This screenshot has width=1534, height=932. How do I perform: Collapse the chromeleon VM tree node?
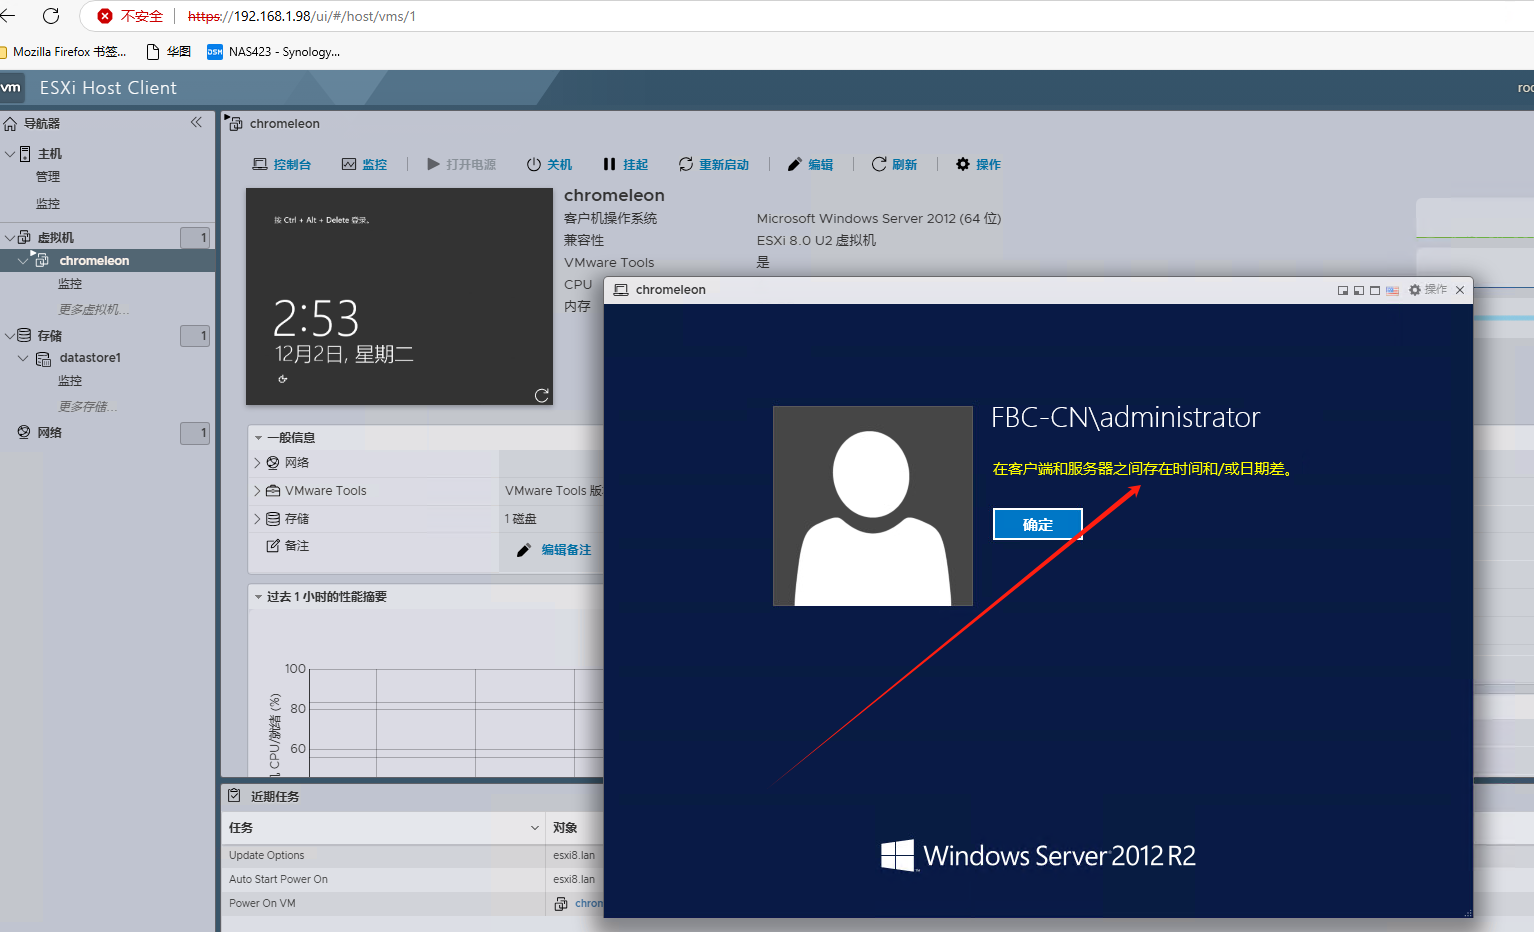coord(23,260)
